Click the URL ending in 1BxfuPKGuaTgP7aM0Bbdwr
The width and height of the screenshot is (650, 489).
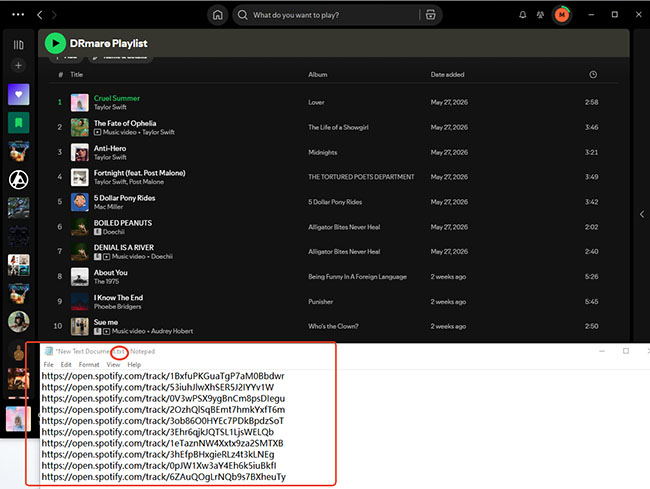(163, 376)
